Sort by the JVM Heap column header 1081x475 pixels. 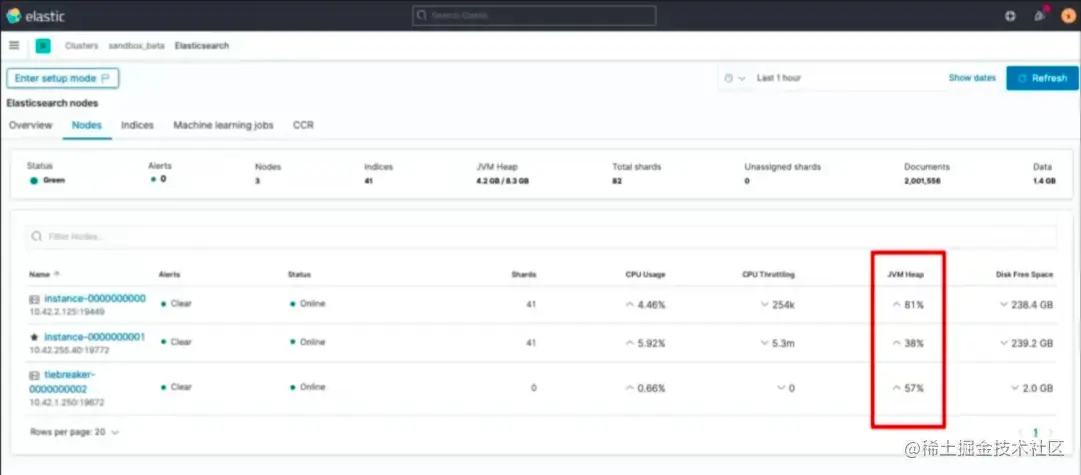[x=905, y=274]
